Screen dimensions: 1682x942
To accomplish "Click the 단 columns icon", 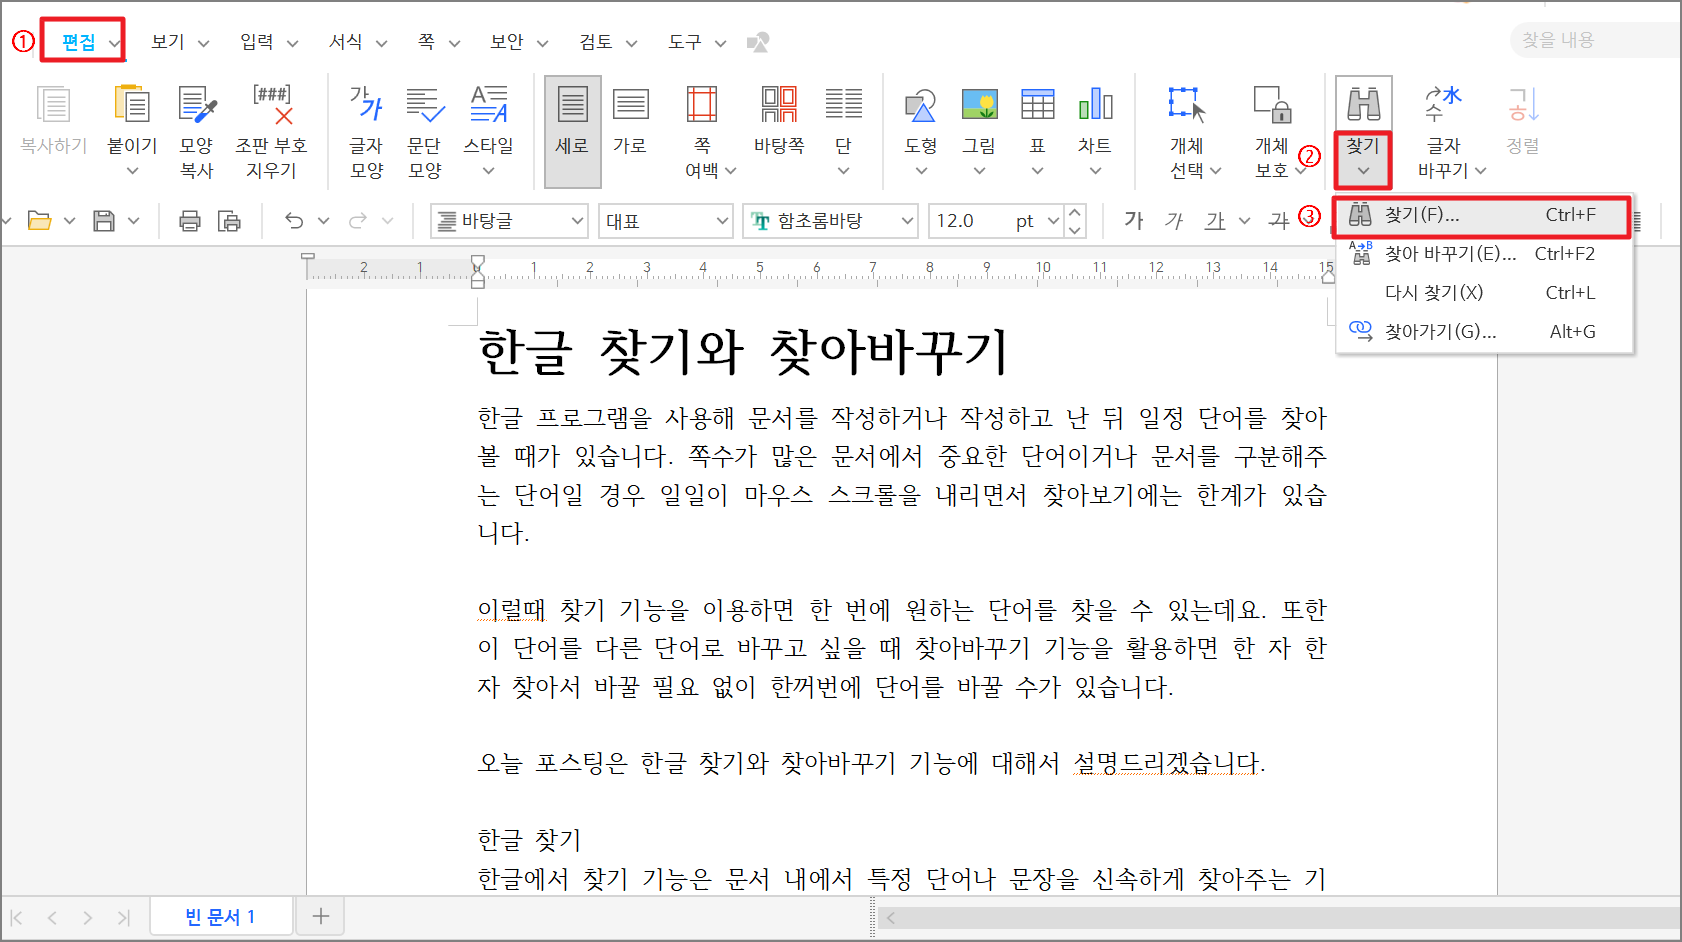I will pos(843,105).
